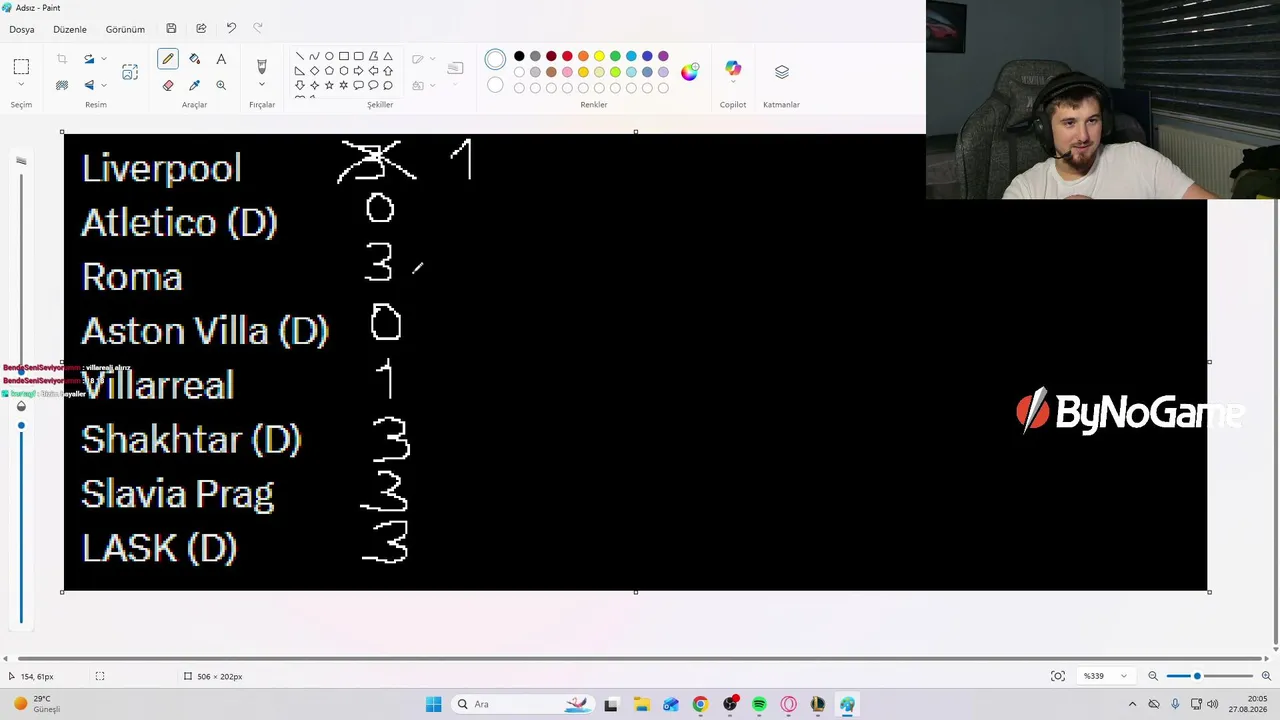Open the weather widget on taskbar
The image size is (1280, 720).
tap(37, 704)
